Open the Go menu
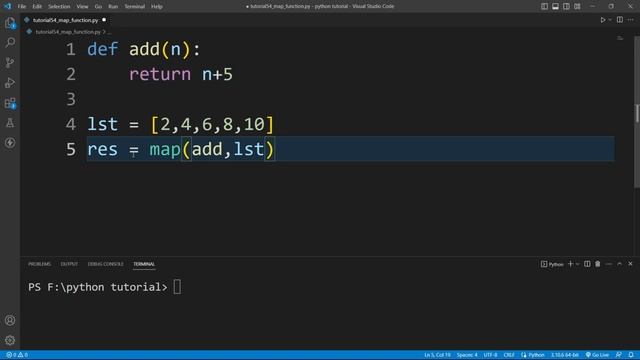The image size is (640, 360). 98,7
